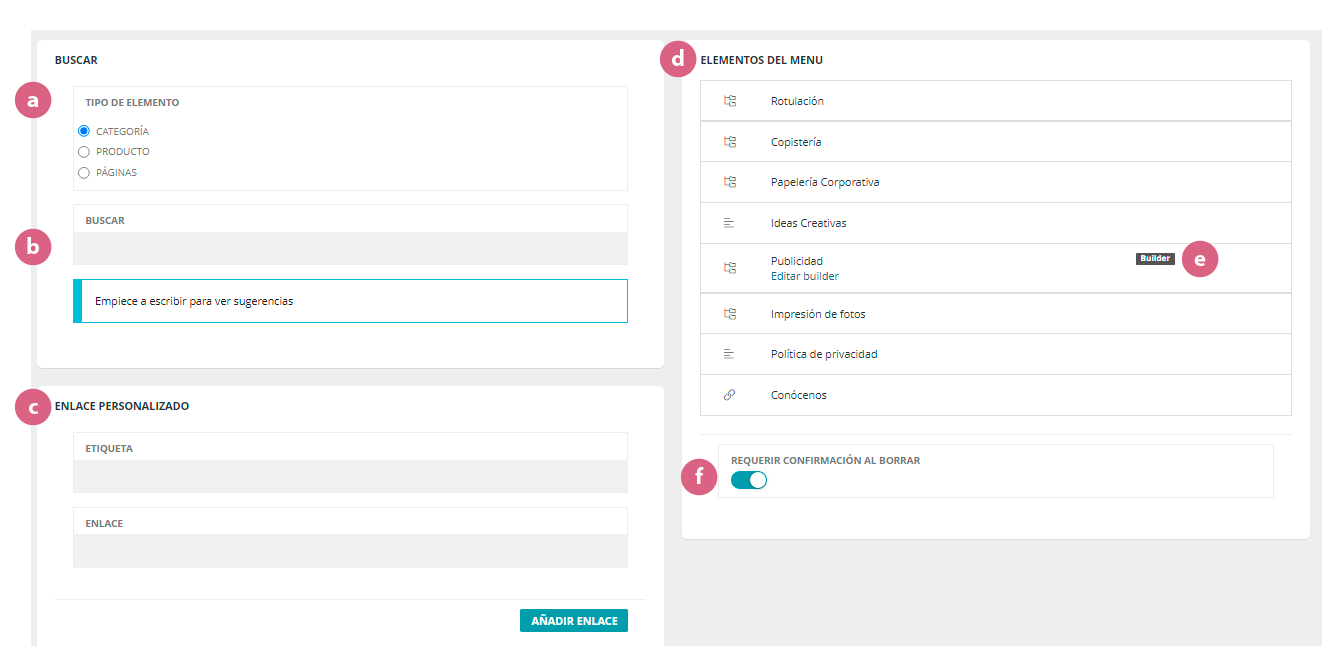Image resolution: width=1337 pixels, height=667 pixels.
Task: Select the Categoría radio option
Action: [84, 131]
